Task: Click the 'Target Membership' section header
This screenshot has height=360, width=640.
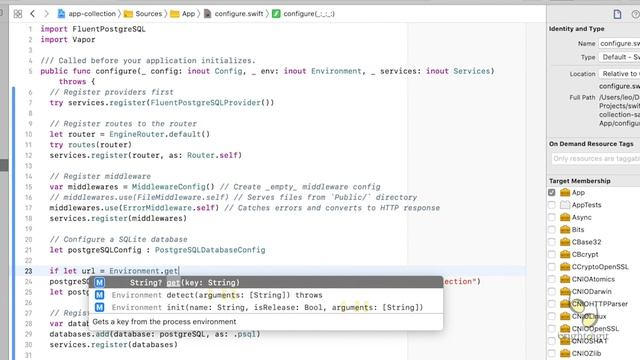Action: coord(580,181)
